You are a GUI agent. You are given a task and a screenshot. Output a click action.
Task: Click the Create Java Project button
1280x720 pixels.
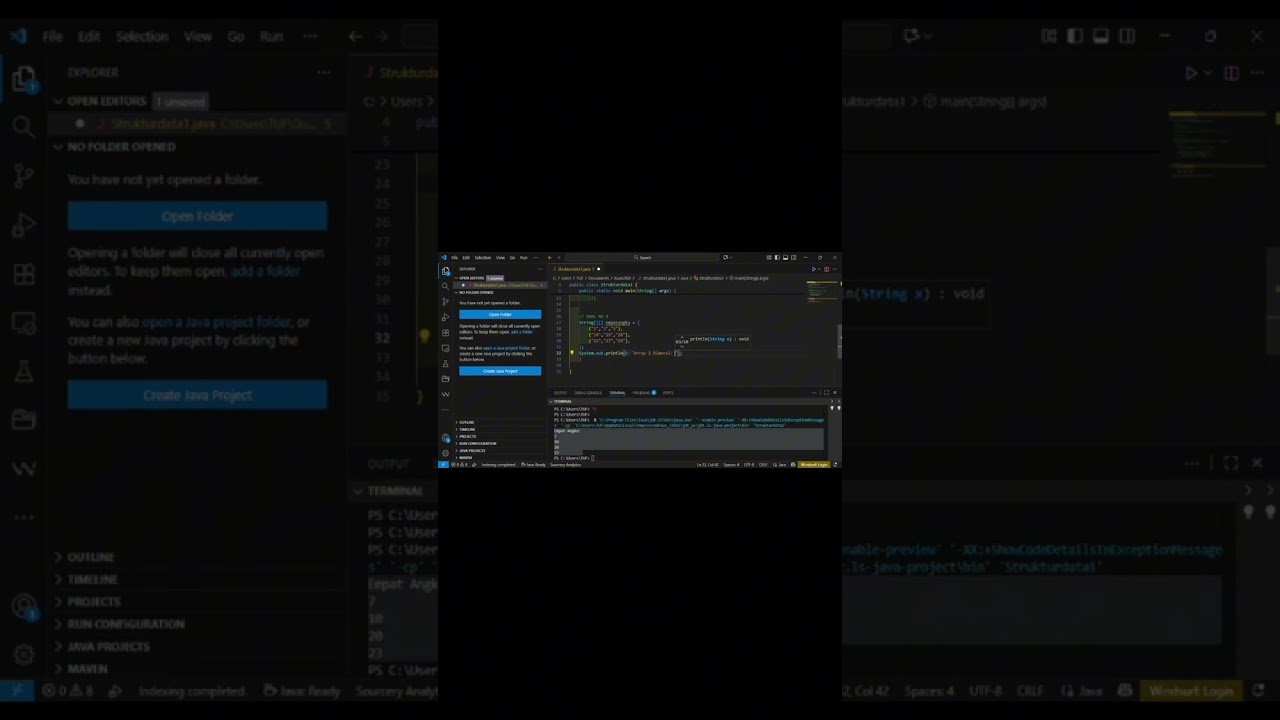coord(500,371)
